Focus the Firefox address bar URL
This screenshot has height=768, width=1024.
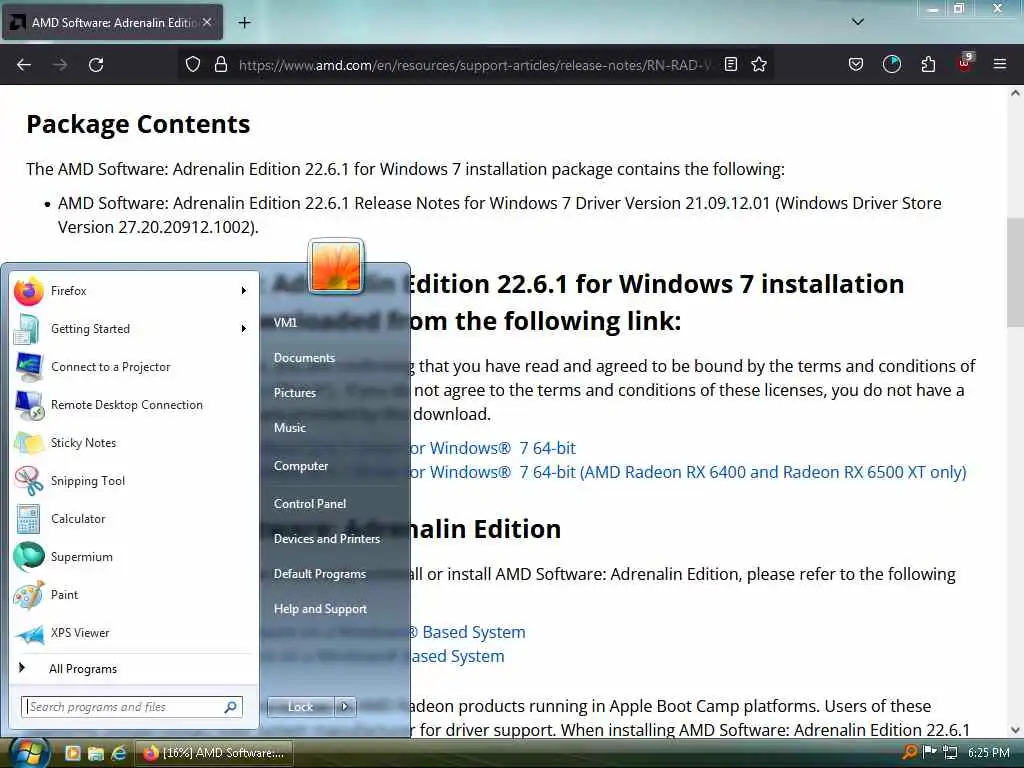pyautogui.click(x=473, y=65)
